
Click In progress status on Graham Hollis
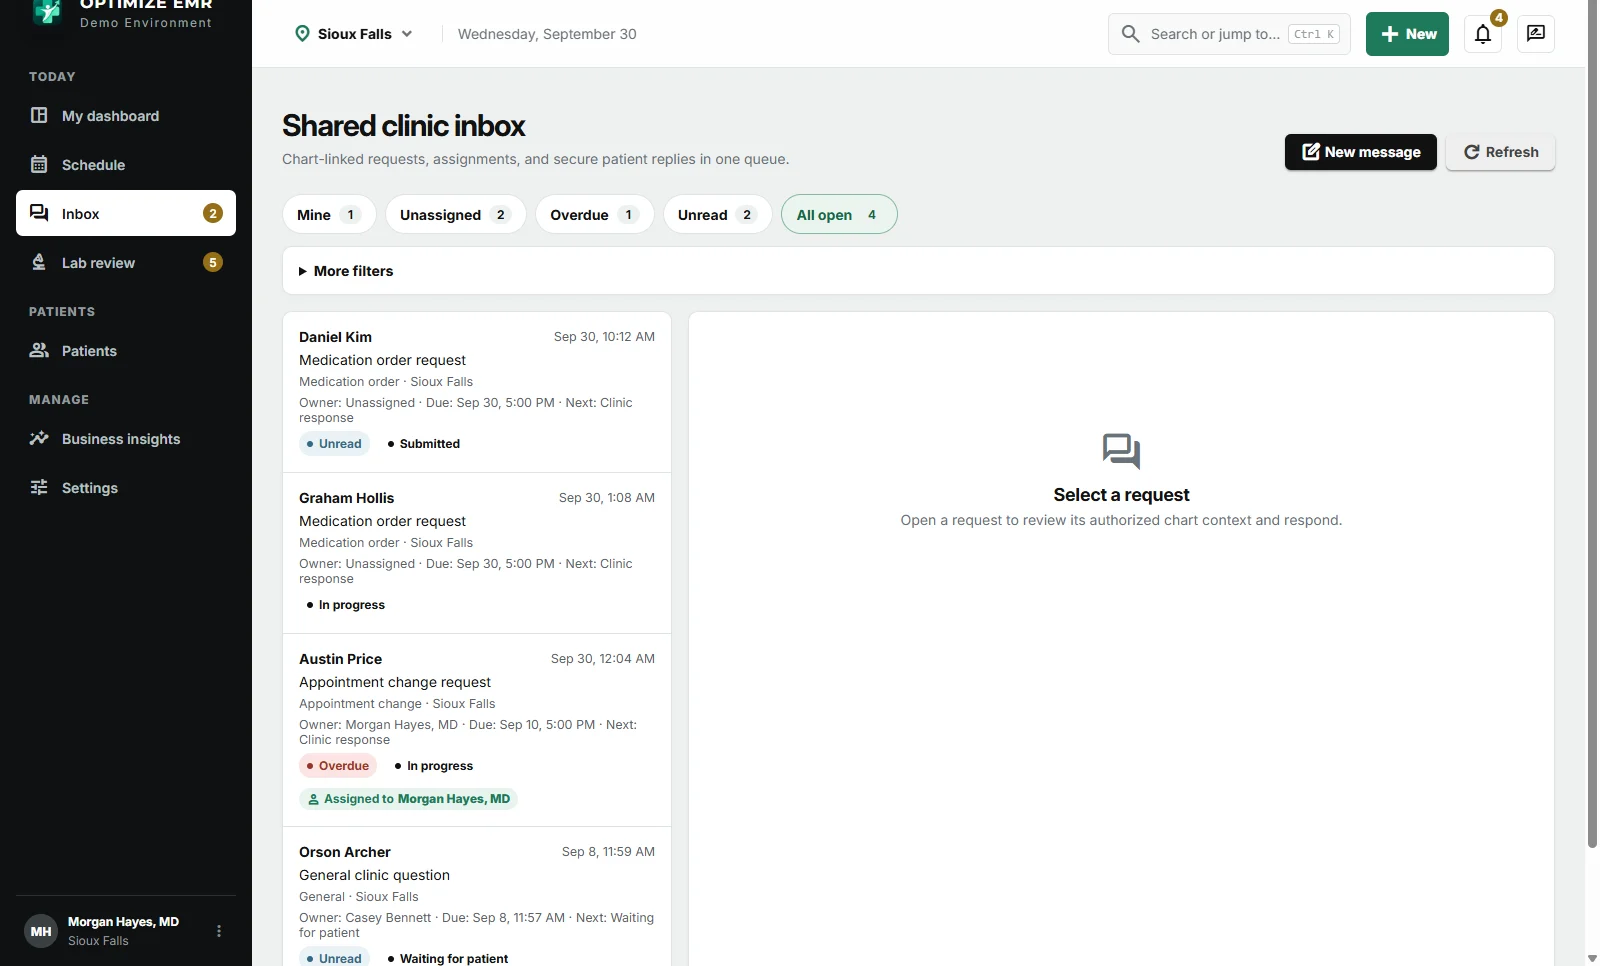click(x=346, y=605)
